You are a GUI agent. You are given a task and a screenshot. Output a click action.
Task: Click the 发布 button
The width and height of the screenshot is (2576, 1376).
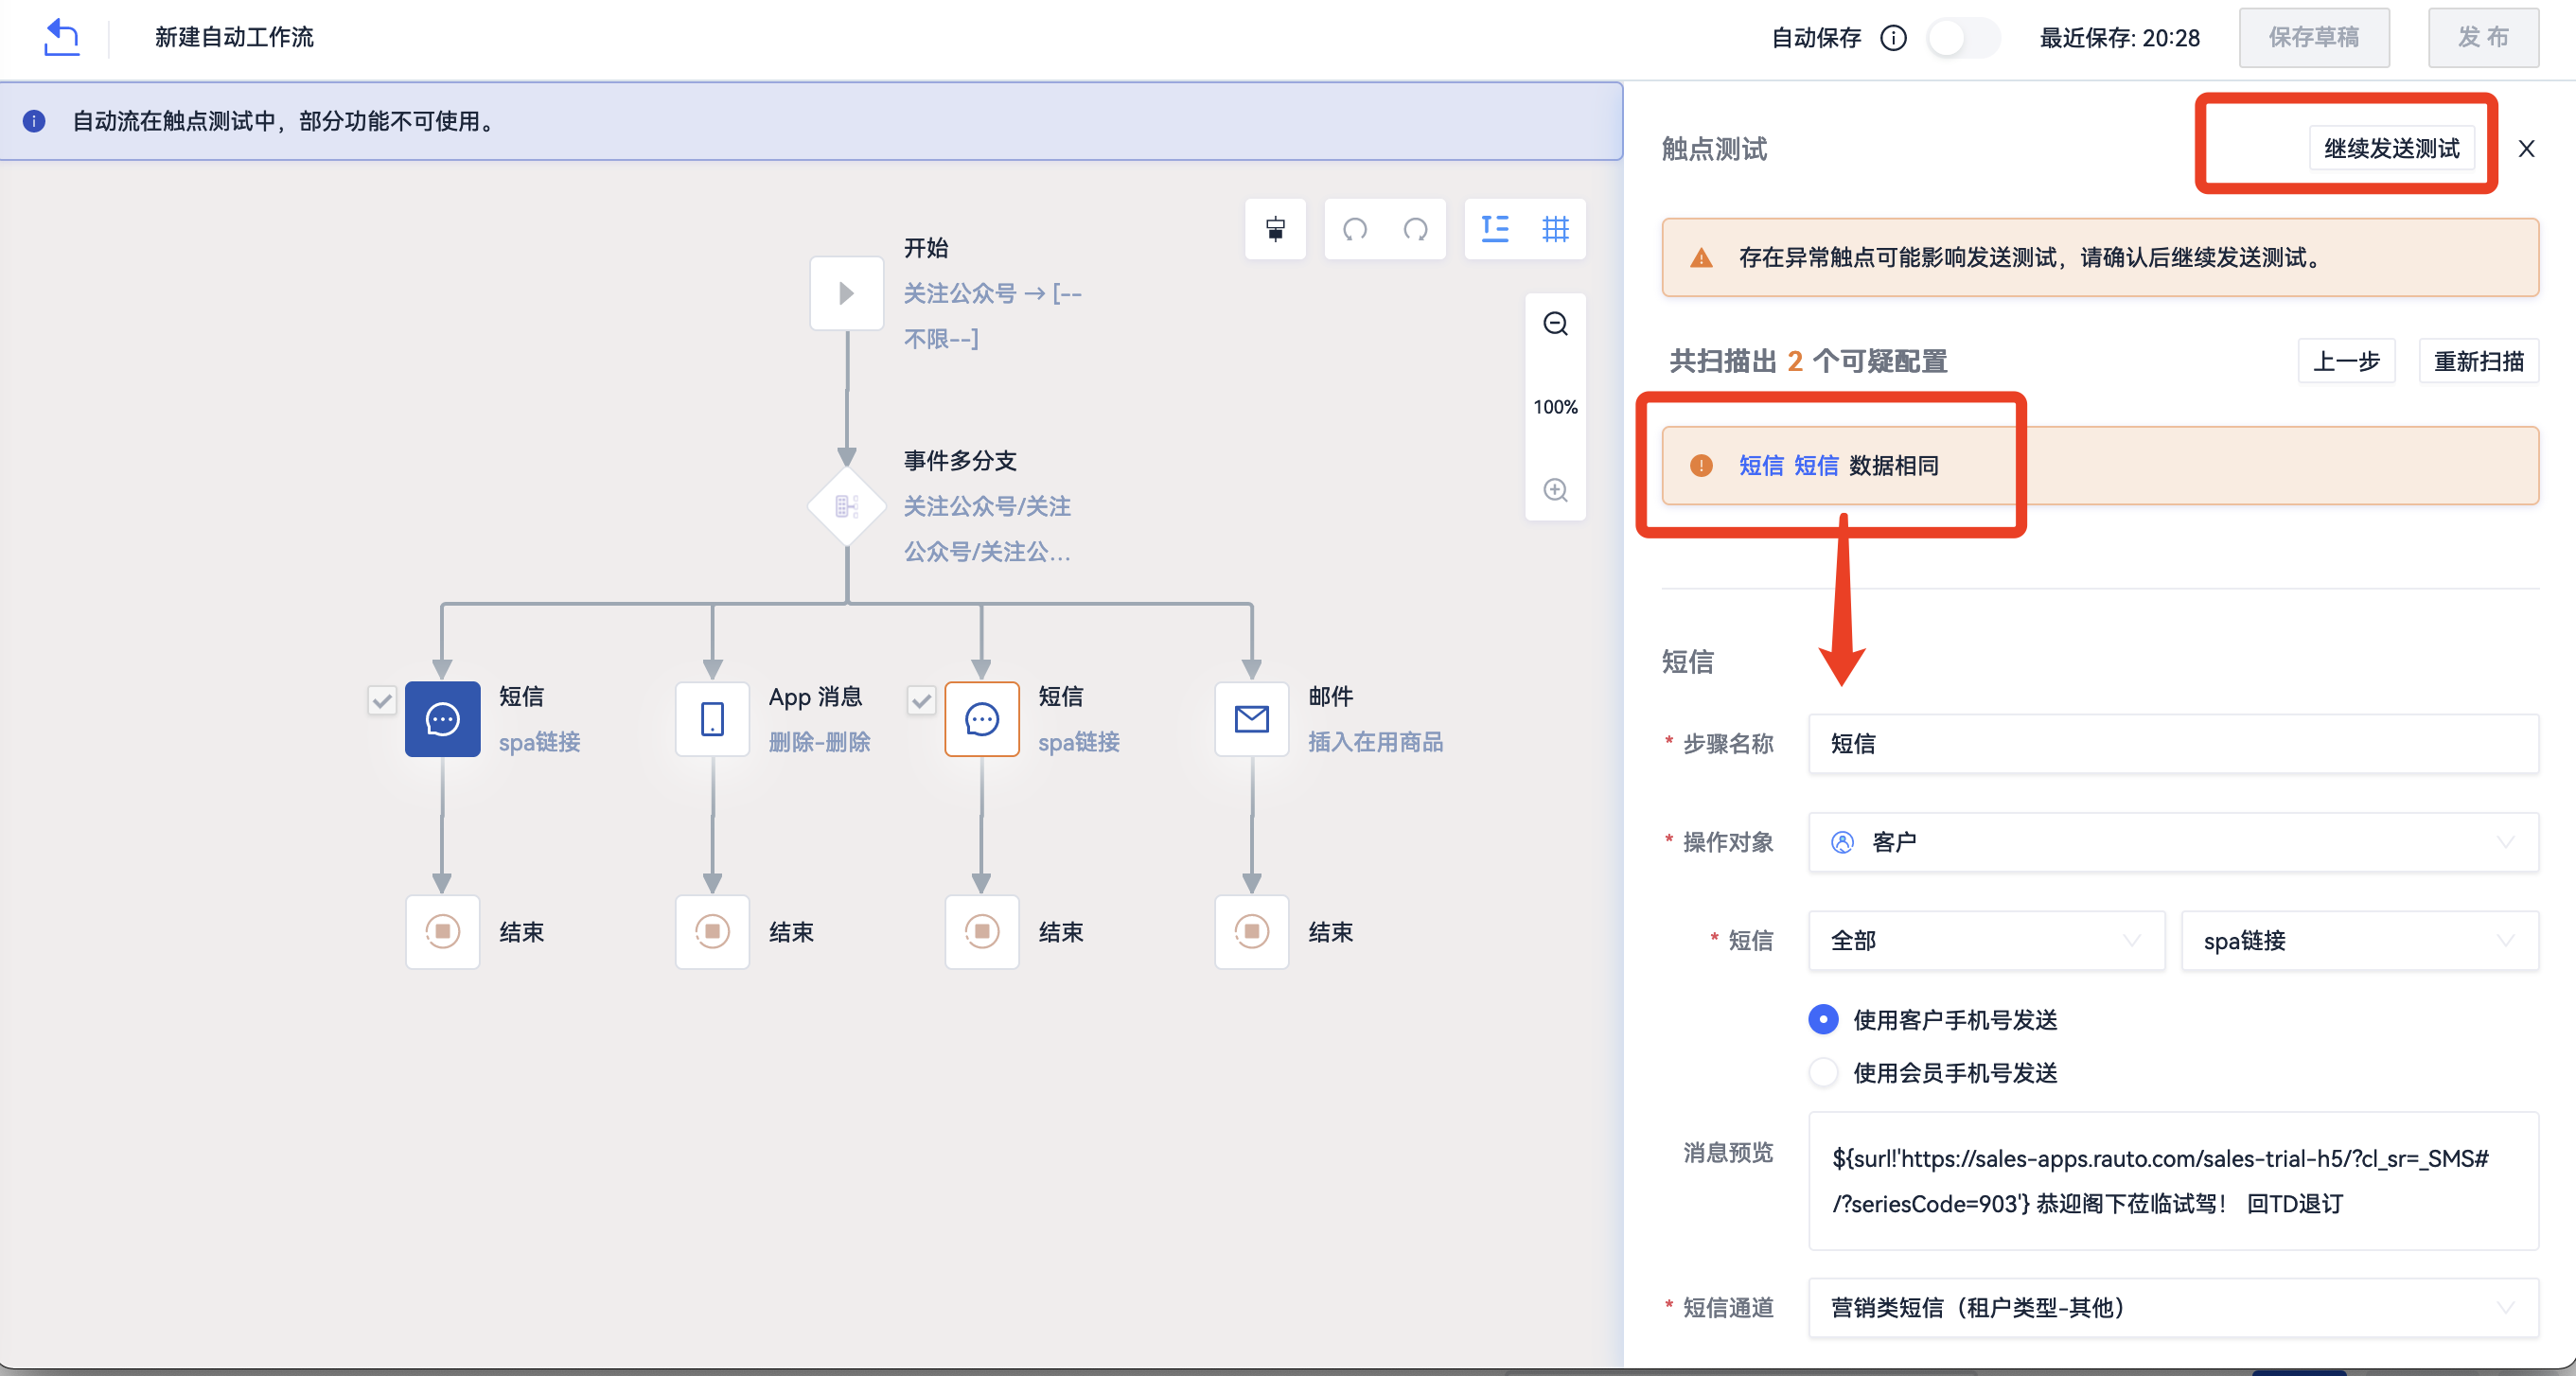click(x=2483, y=38)
